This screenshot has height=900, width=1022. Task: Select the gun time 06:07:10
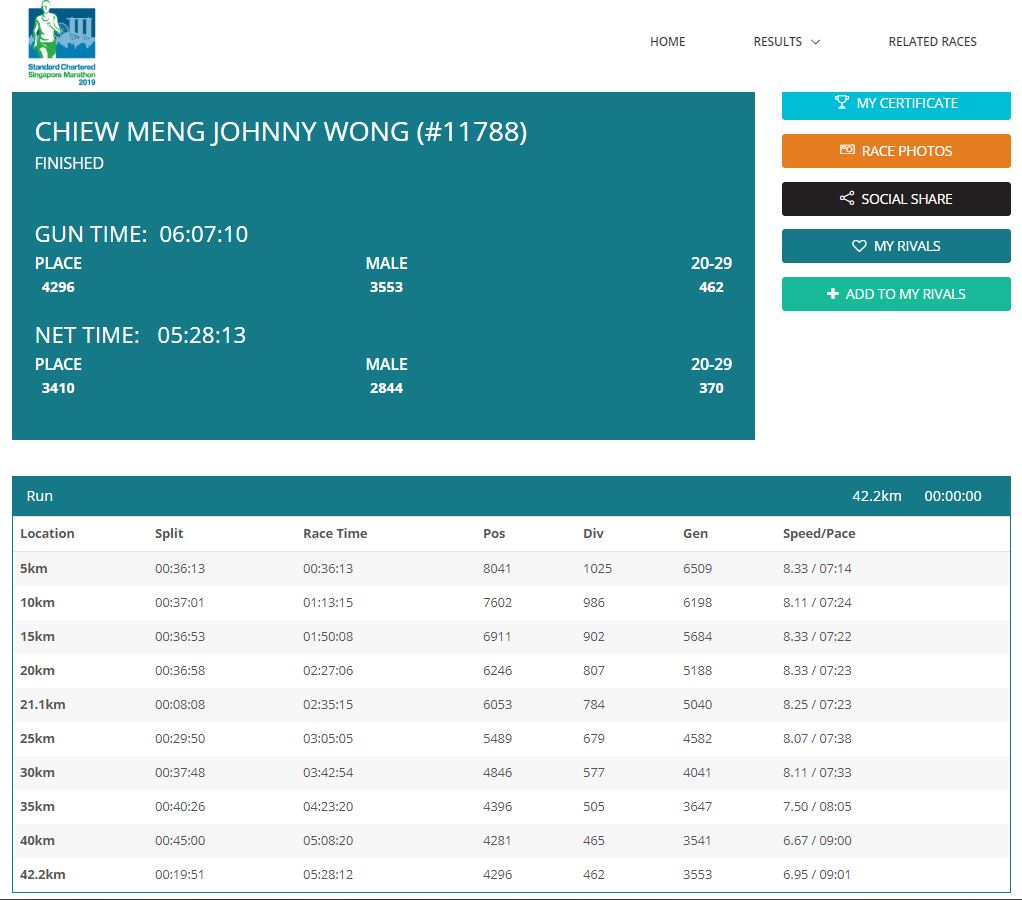(203, 234)
